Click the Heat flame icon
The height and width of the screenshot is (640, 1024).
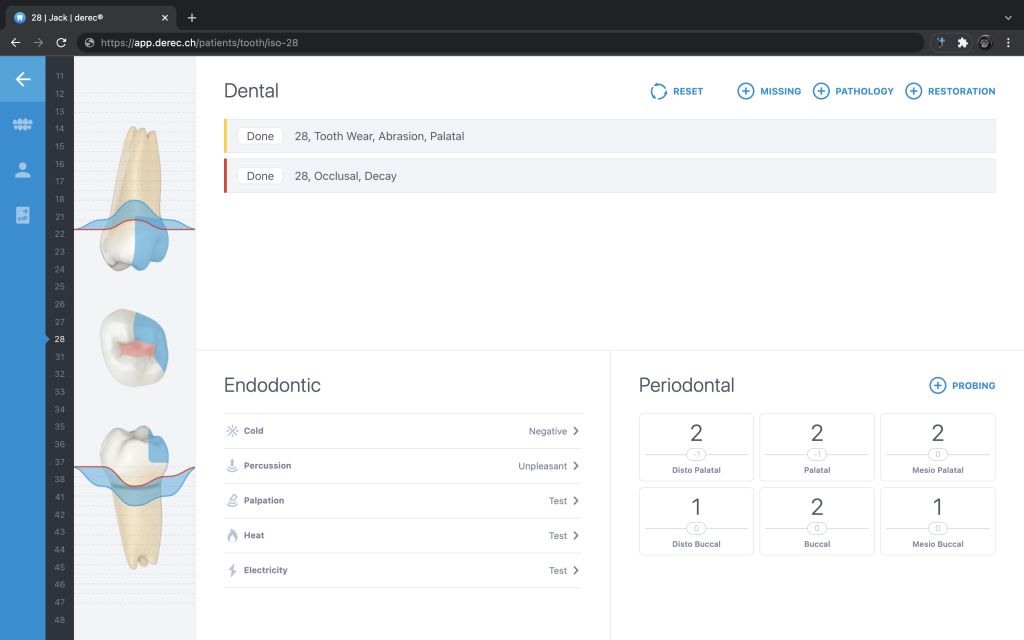coord(232,536)
